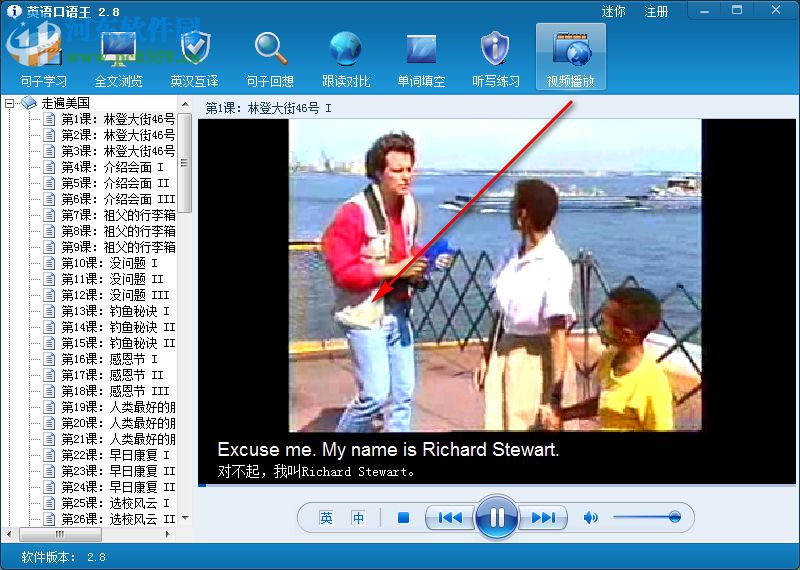Select lesson 第8课 祖父的行李箱

118,231
